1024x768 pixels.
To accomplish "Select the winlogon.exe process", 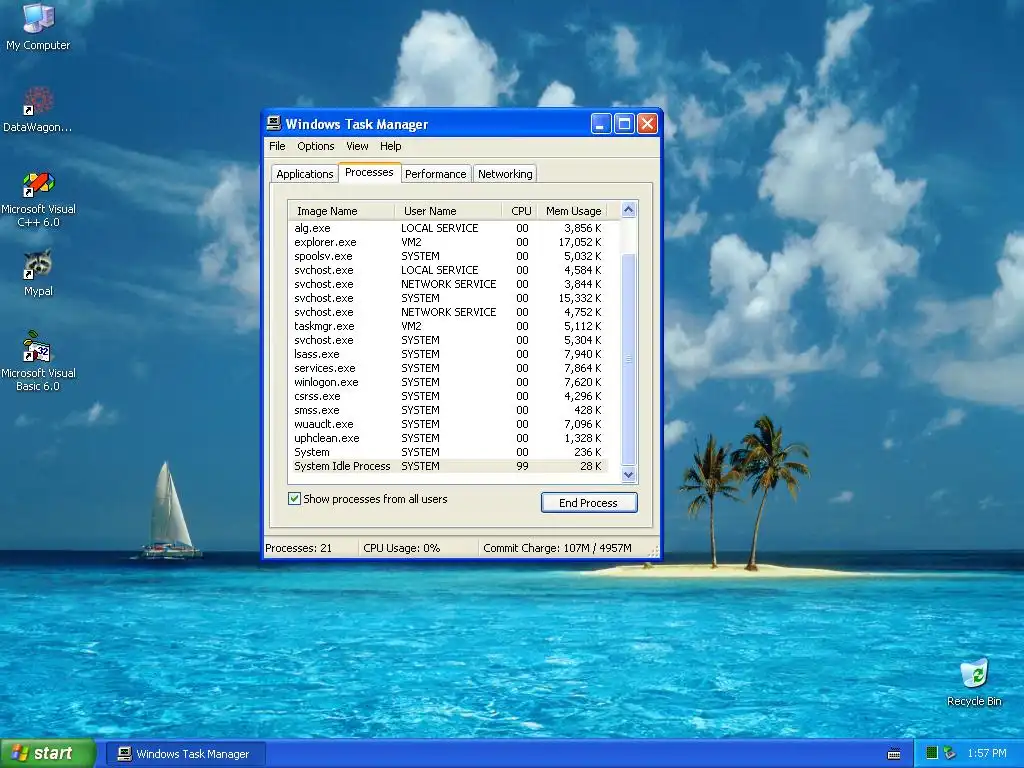I will click(x=448, y=382).
